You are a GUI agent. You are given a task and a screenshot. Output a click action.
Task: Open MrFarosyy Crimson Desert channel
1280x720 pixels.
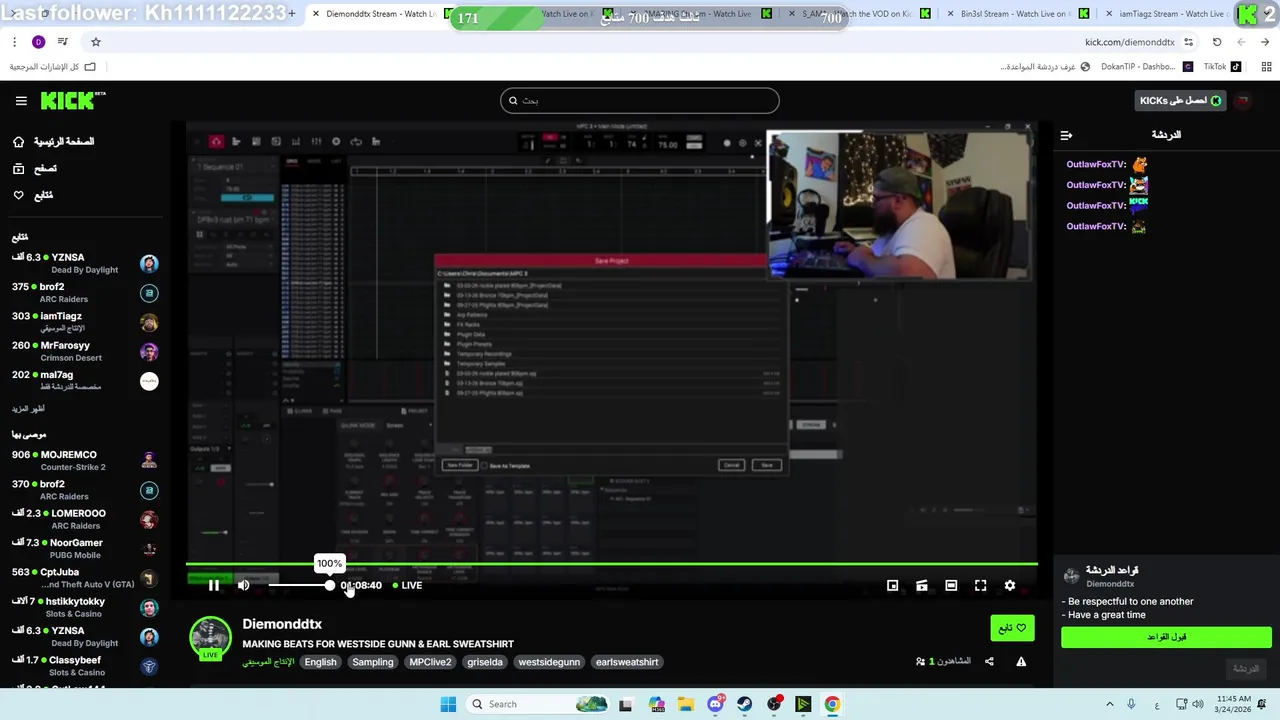[85, 351]
